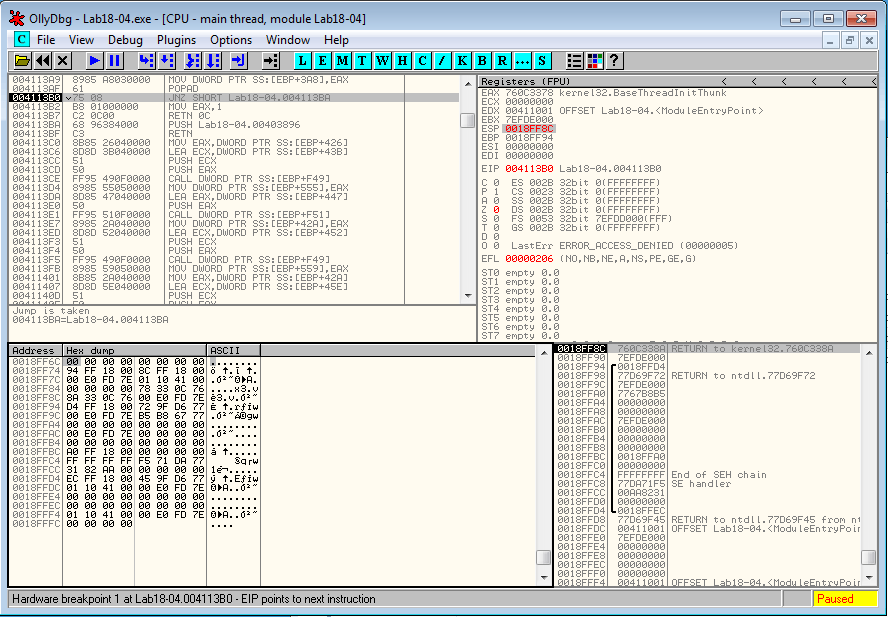888x617 pixels.
Task: Pause execution with the Pause icon
Action: click(115, 61)
